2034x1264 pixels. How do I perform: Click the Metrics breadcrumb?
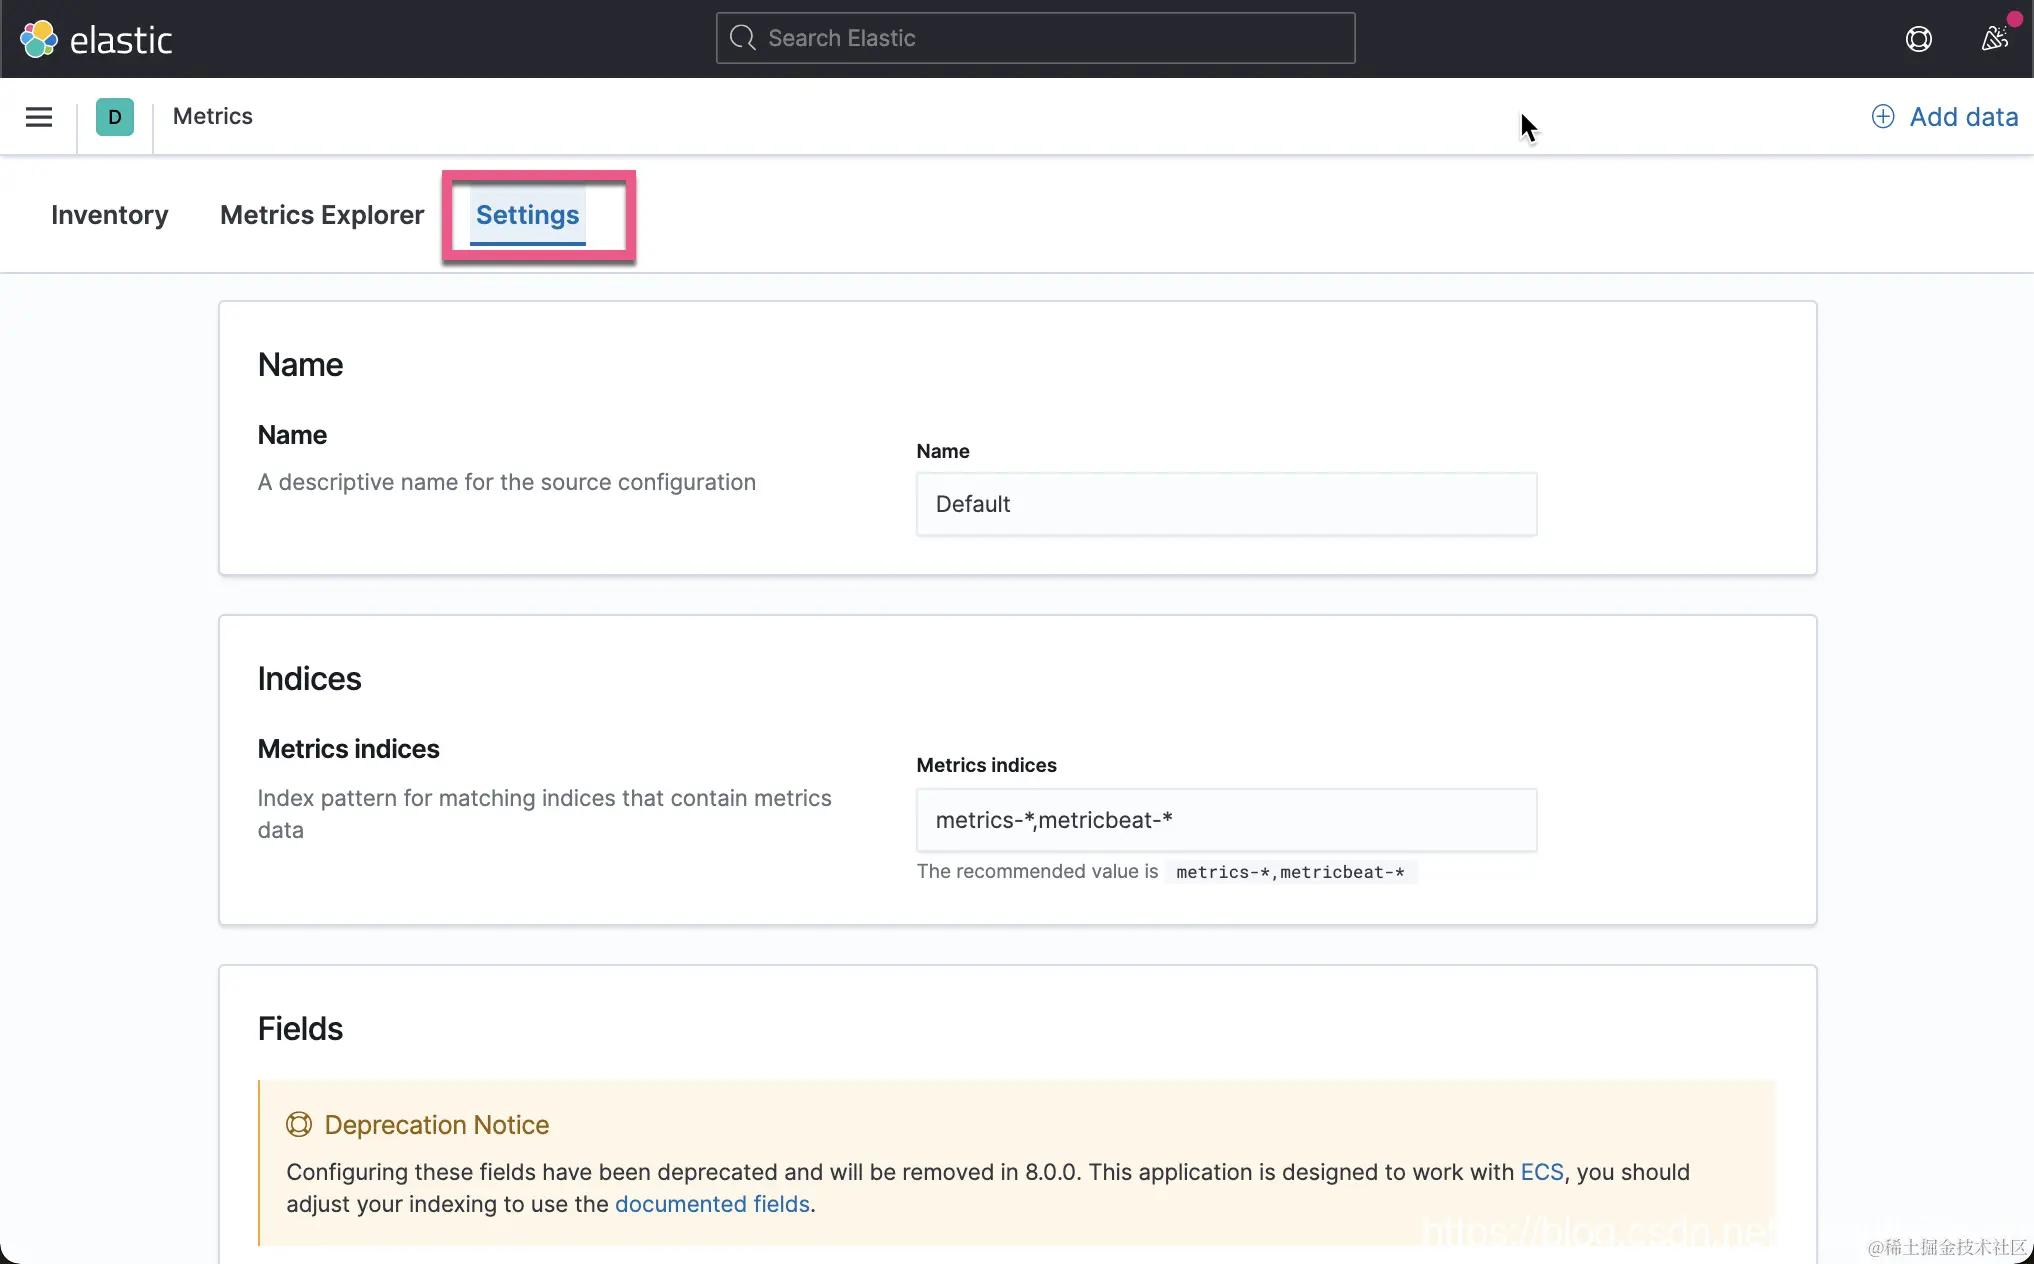[213, 116]
